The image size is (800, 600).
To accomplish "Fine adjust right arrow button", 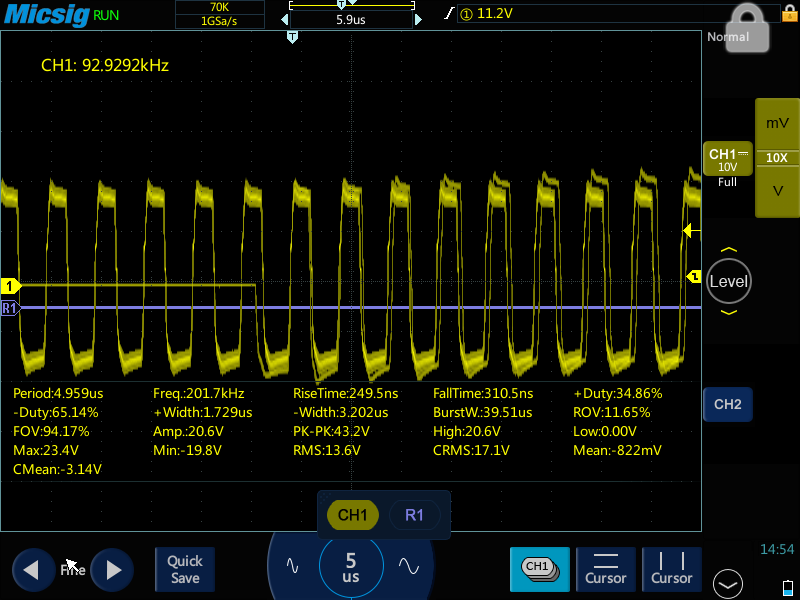I will pos(112,570).
